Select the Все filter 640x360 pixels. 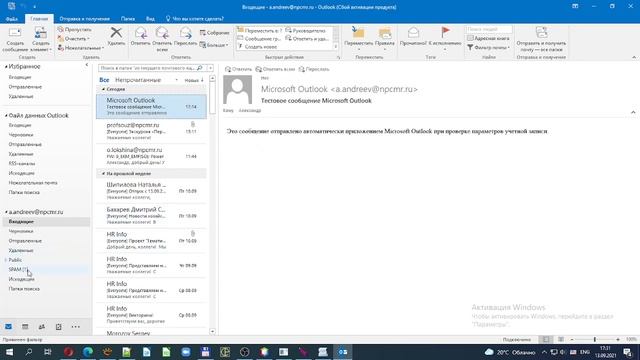click(104, 80)
